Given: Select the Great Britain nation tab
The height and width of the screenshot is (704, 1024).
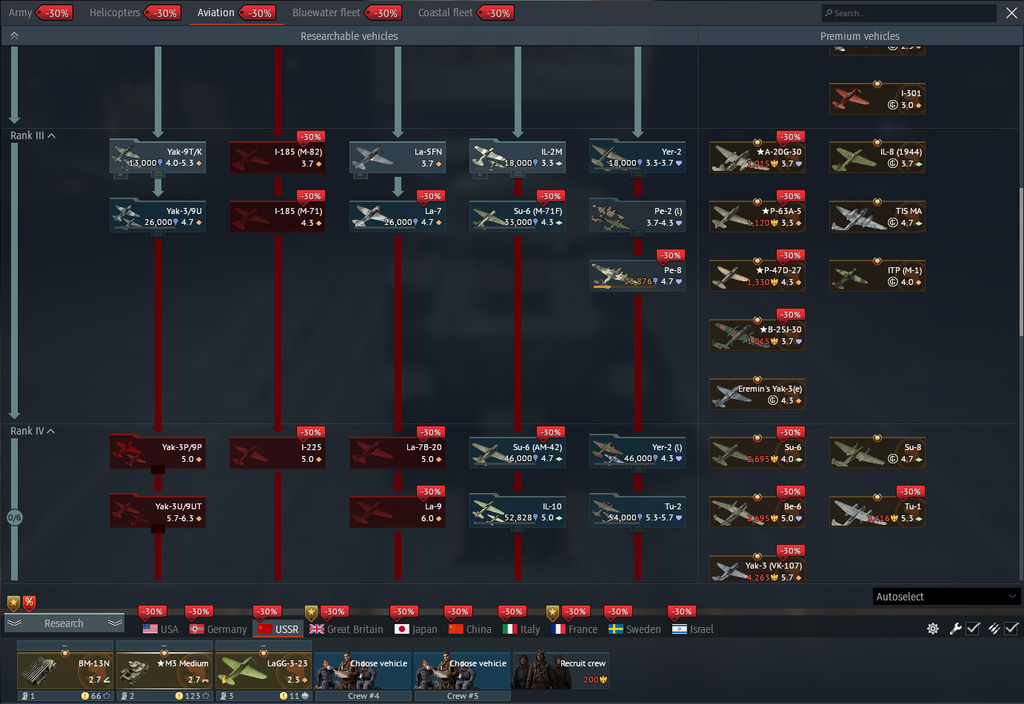Looking at the screenshot, I should pos(346,629).
